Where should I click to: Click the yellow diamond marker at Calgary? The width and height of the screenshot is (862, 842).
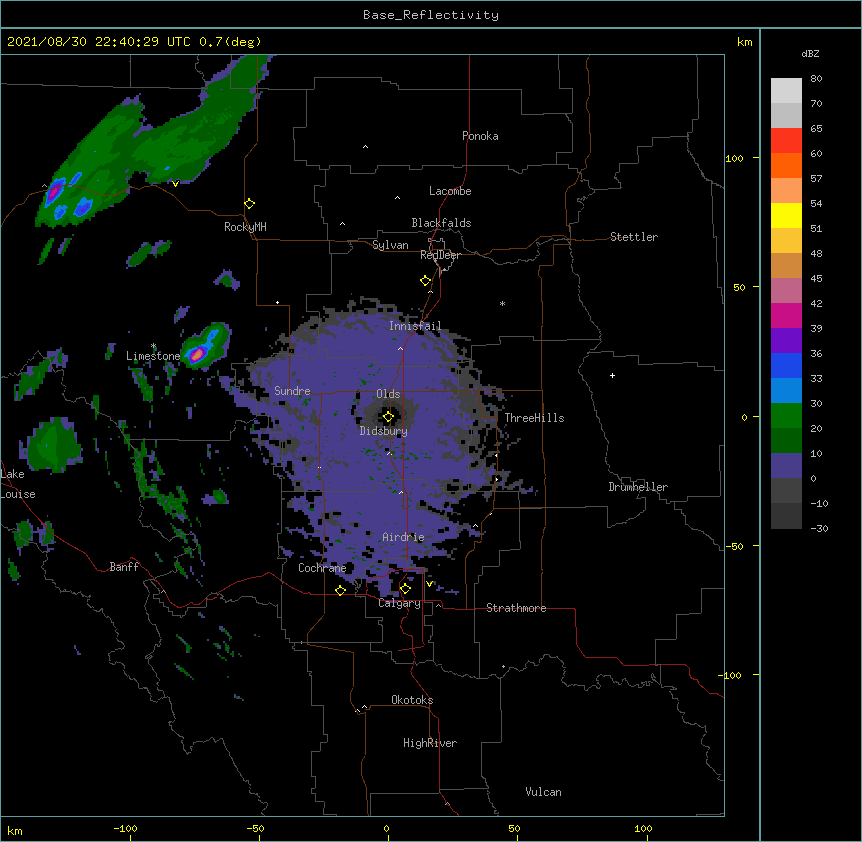click(405, 589)
